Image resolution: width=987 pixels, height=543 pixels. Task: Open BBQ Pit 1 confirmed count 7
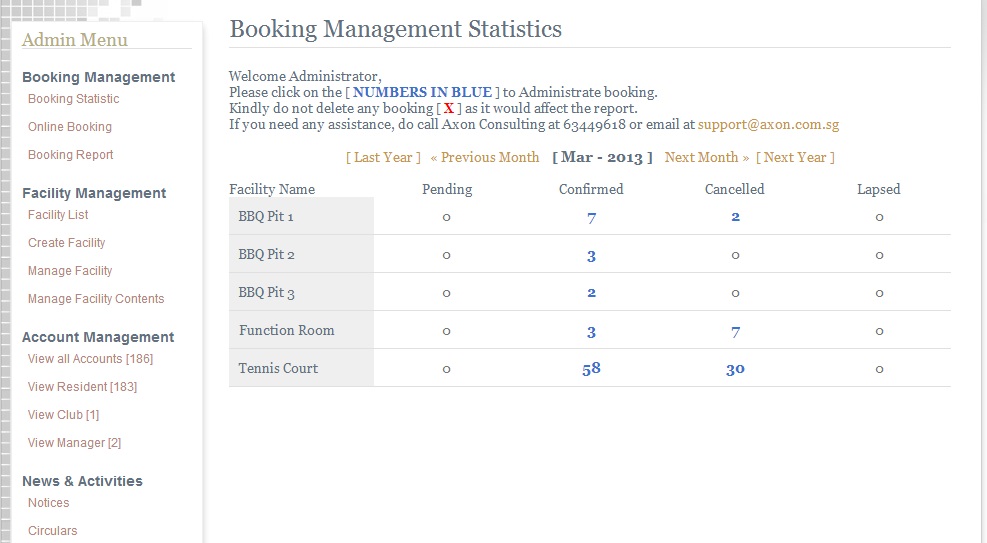pos(591,218)
